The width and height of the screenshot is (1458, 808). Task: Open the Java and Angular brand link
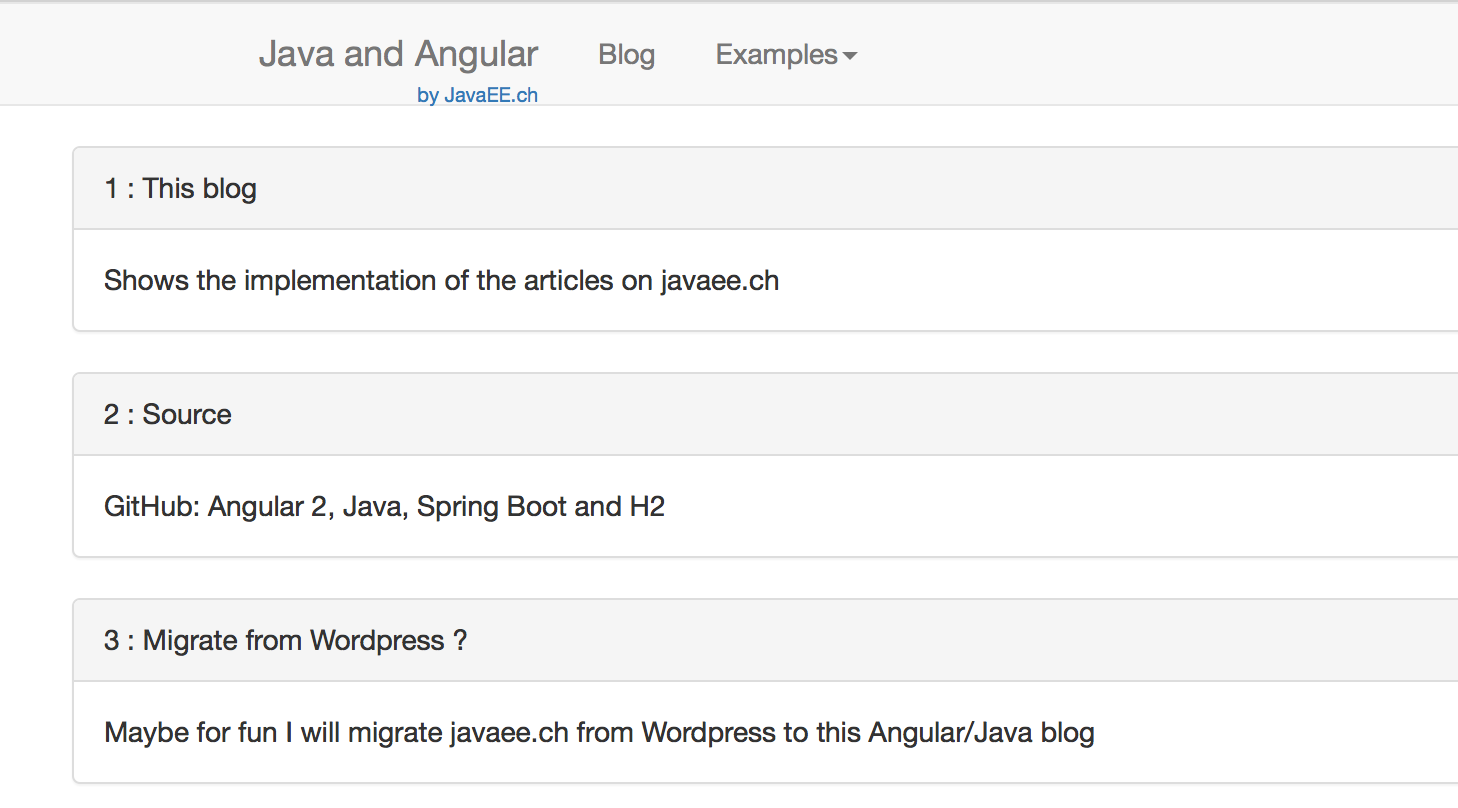398,54
